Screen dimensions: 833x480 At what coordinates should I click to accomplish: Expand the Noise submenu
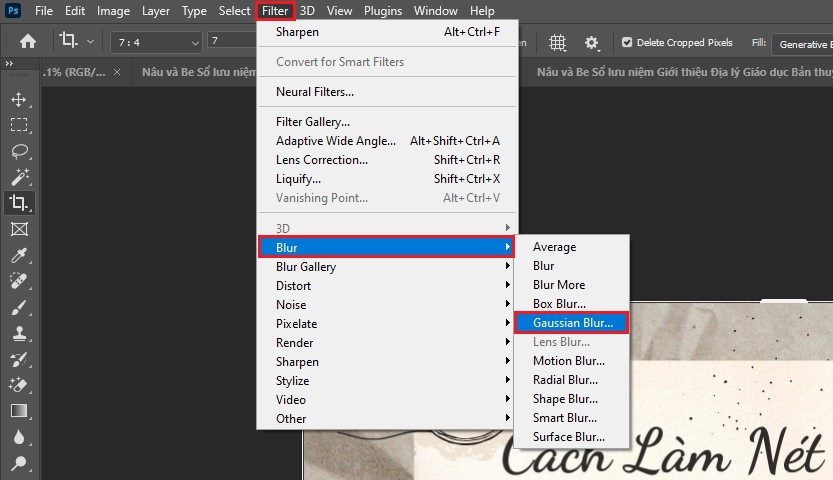387,305
